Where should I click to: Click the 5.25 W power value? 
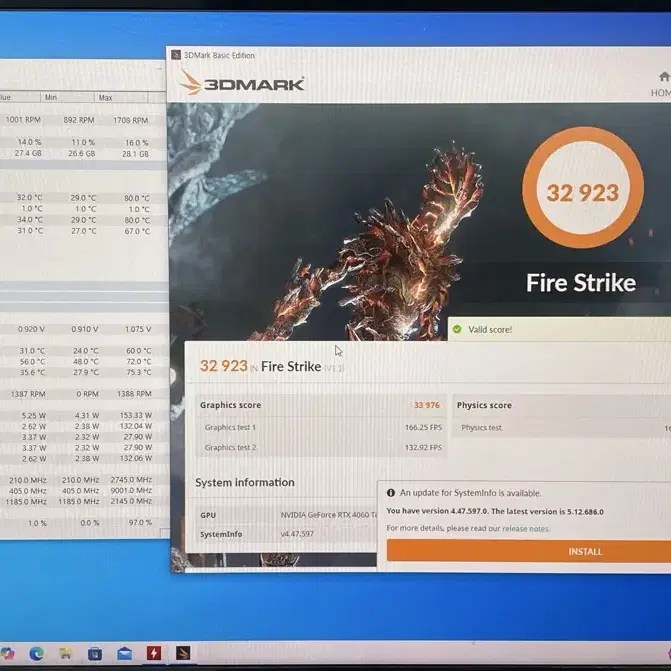click(x=34, y=416)
